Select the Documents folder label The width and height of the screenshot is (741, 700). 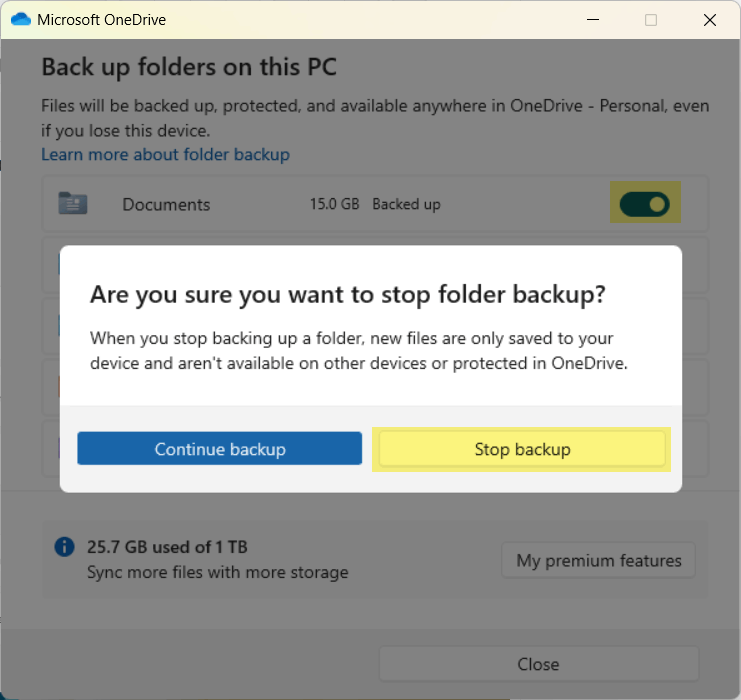click(166, 204)
